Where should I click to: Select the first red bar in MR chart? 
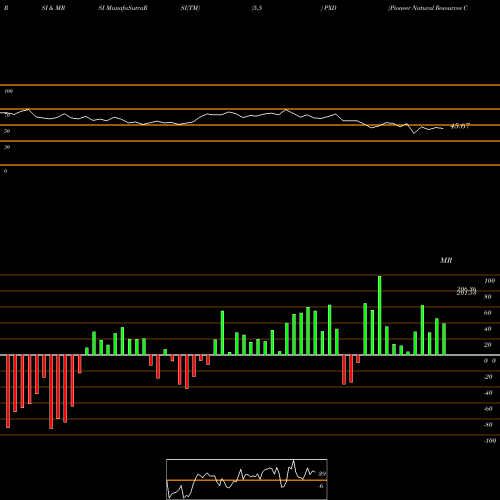8,391
